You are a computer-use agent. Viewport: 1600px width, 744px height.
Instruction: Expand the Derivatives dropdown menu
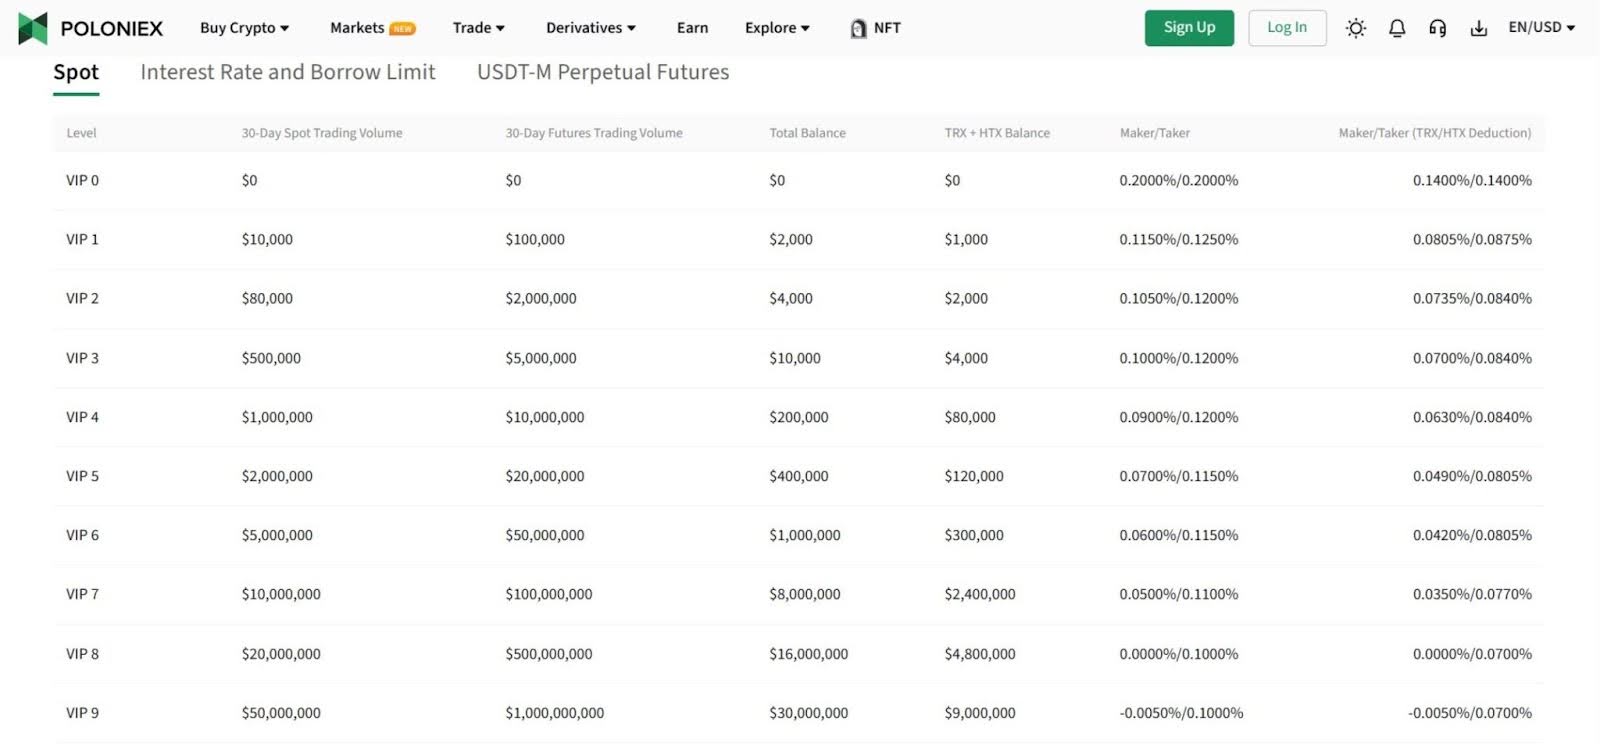point(591,28)
